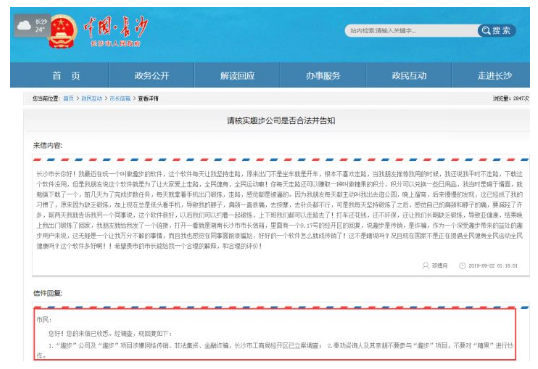The height and width of the screenshot is (369, 538).
Task: Click the letter title 请核实趣步公司是否合法并告知
Action: pos(281,120)
